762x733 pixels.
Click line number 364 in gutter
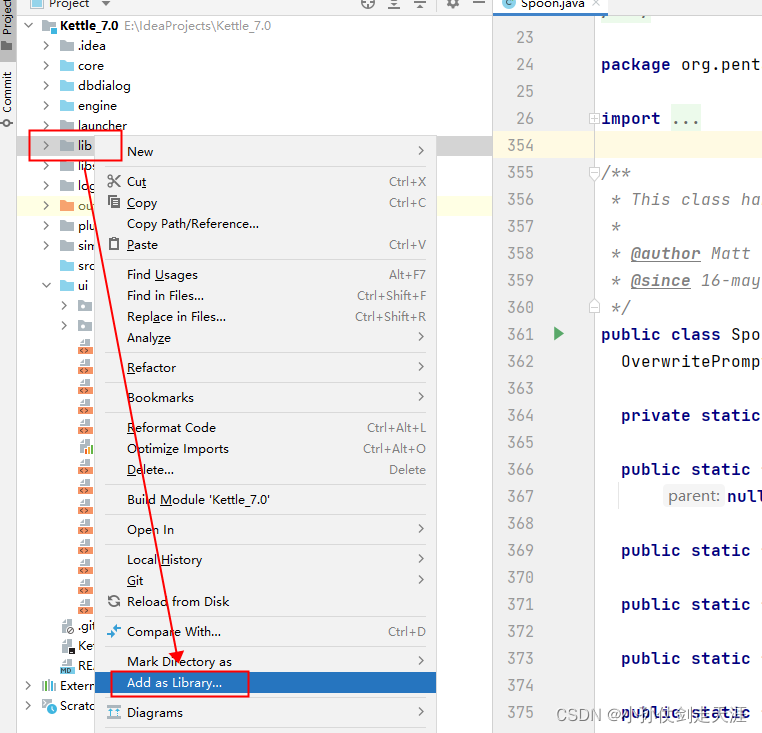coord(520,415)
